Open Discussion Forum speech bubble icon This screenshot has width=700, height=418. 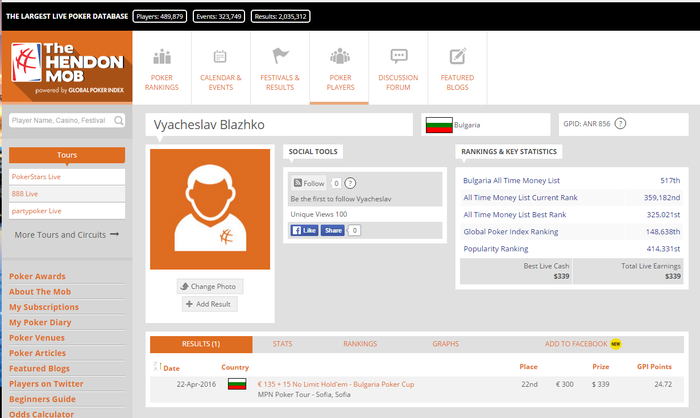coord(399,56)
